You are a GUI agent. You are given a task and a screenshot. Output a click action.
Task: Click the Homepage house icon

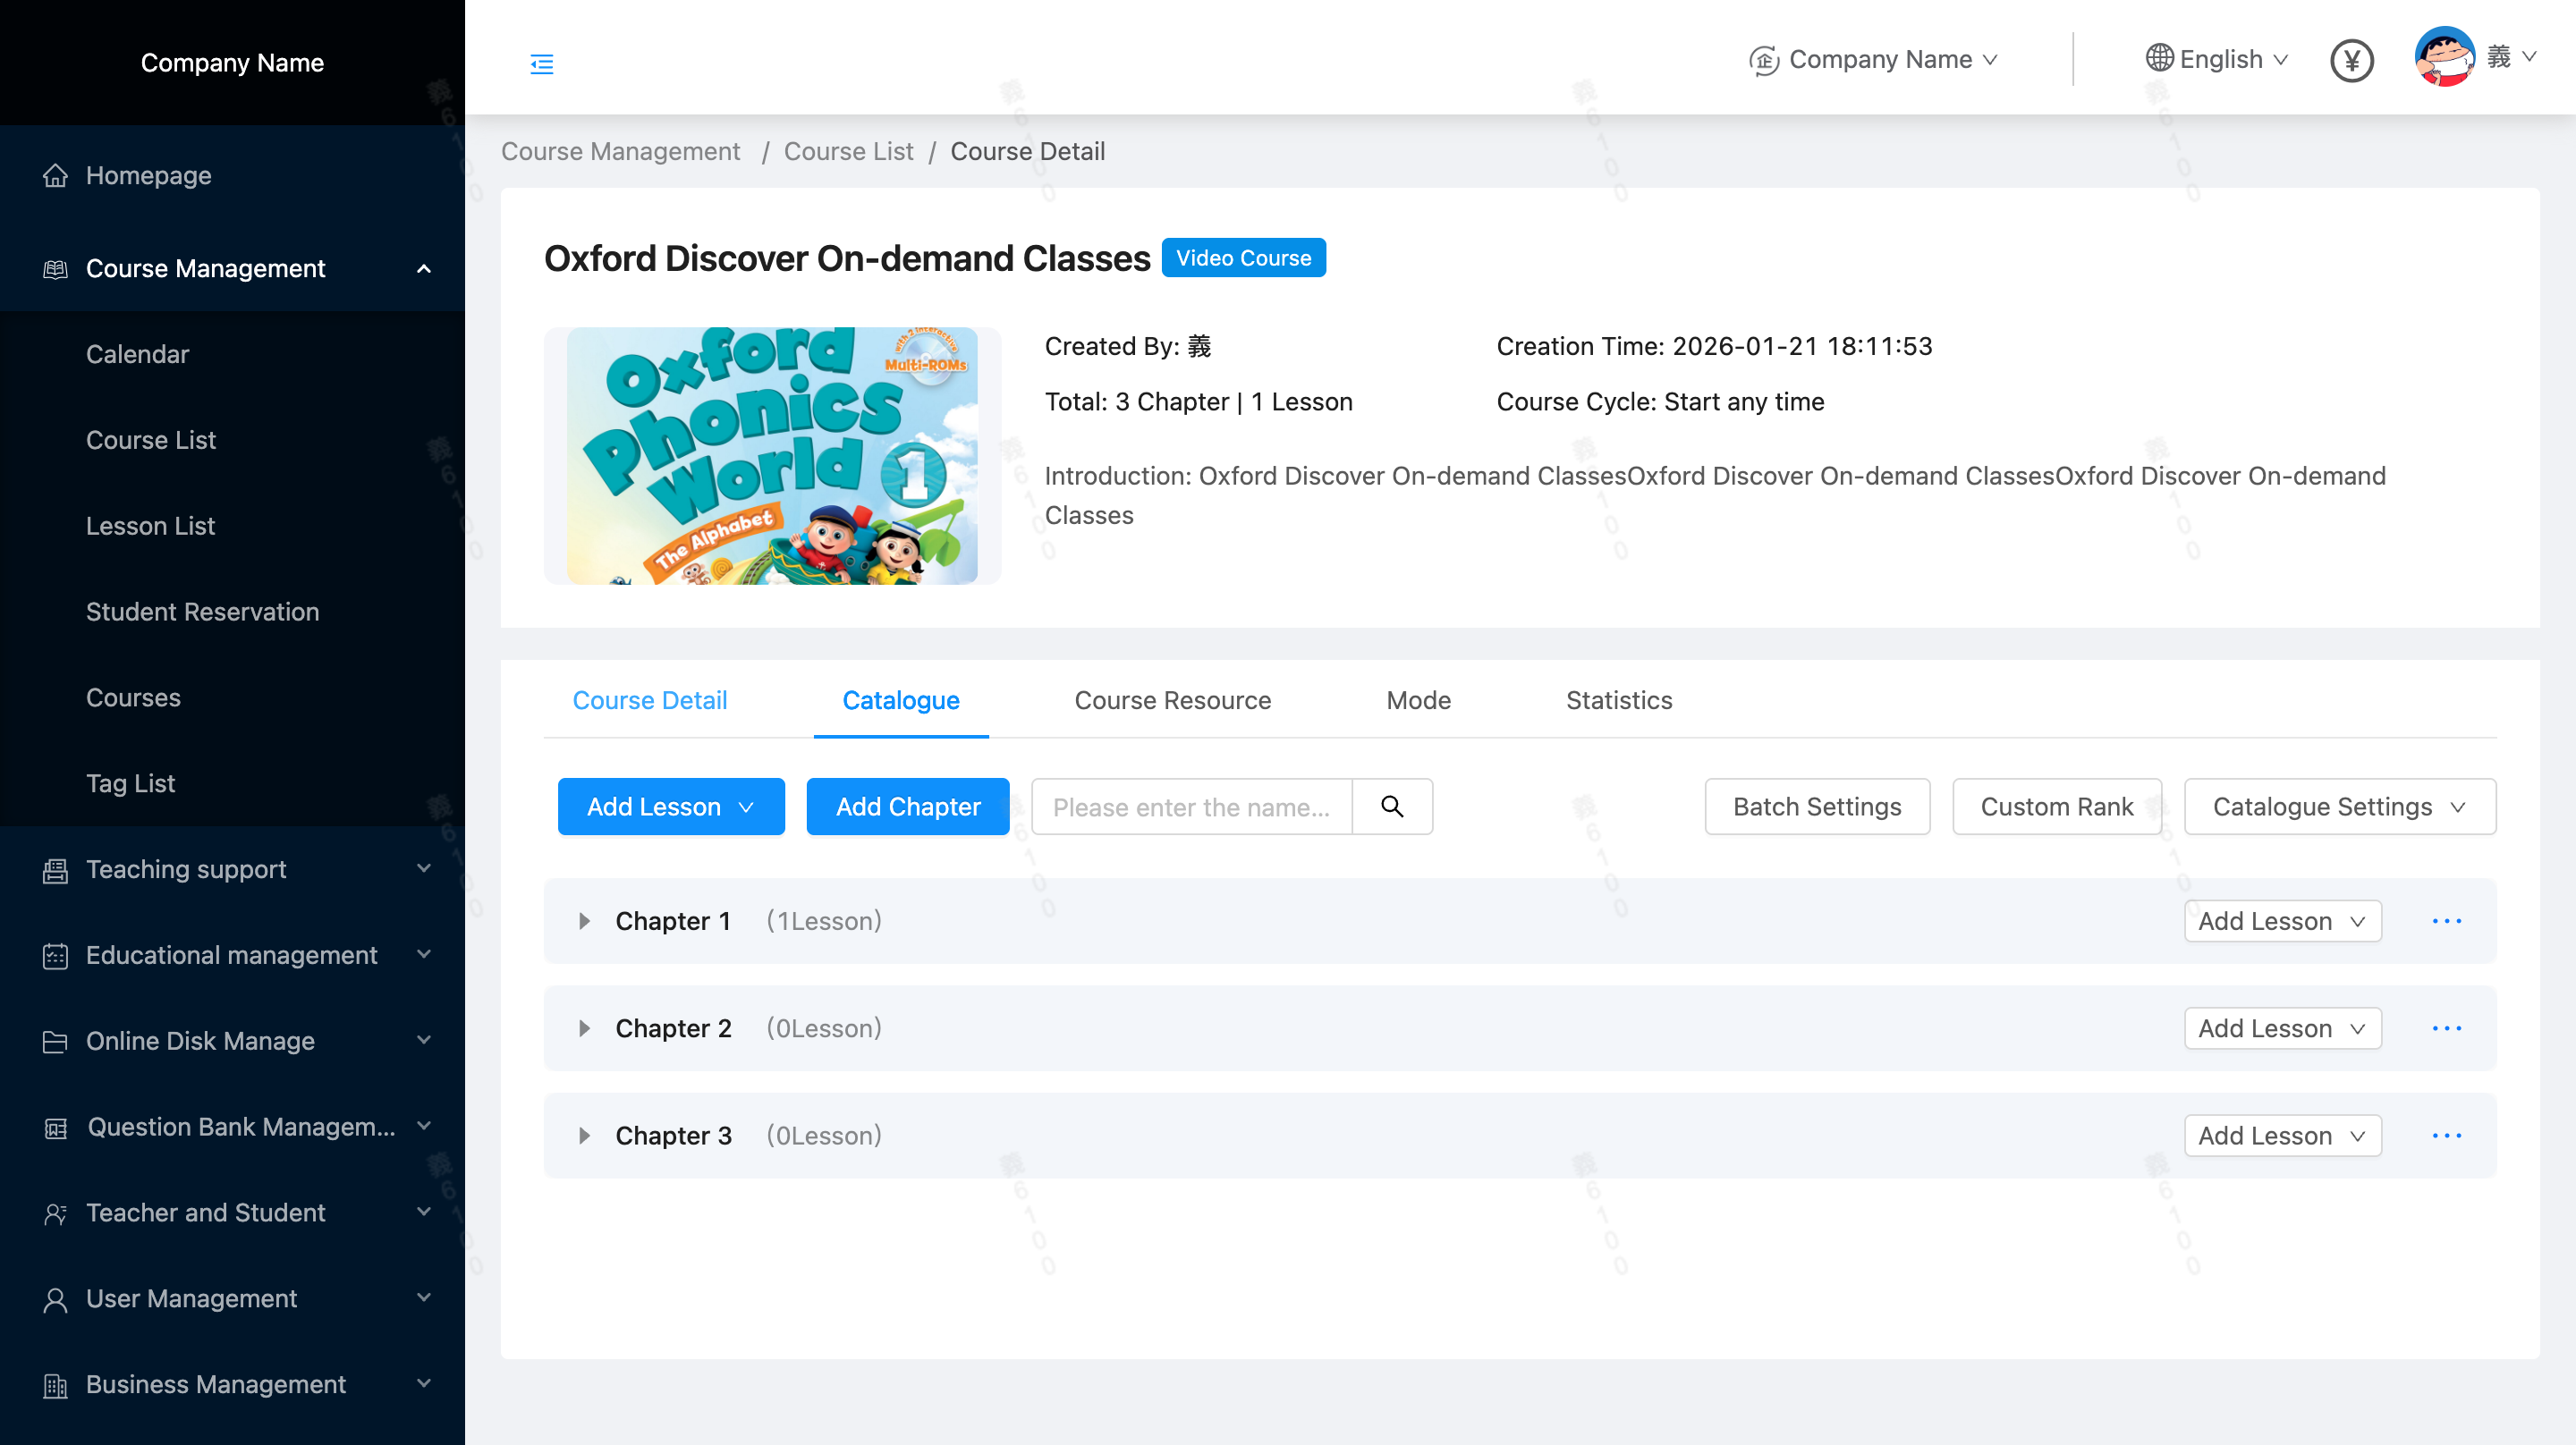coord(55,175)
